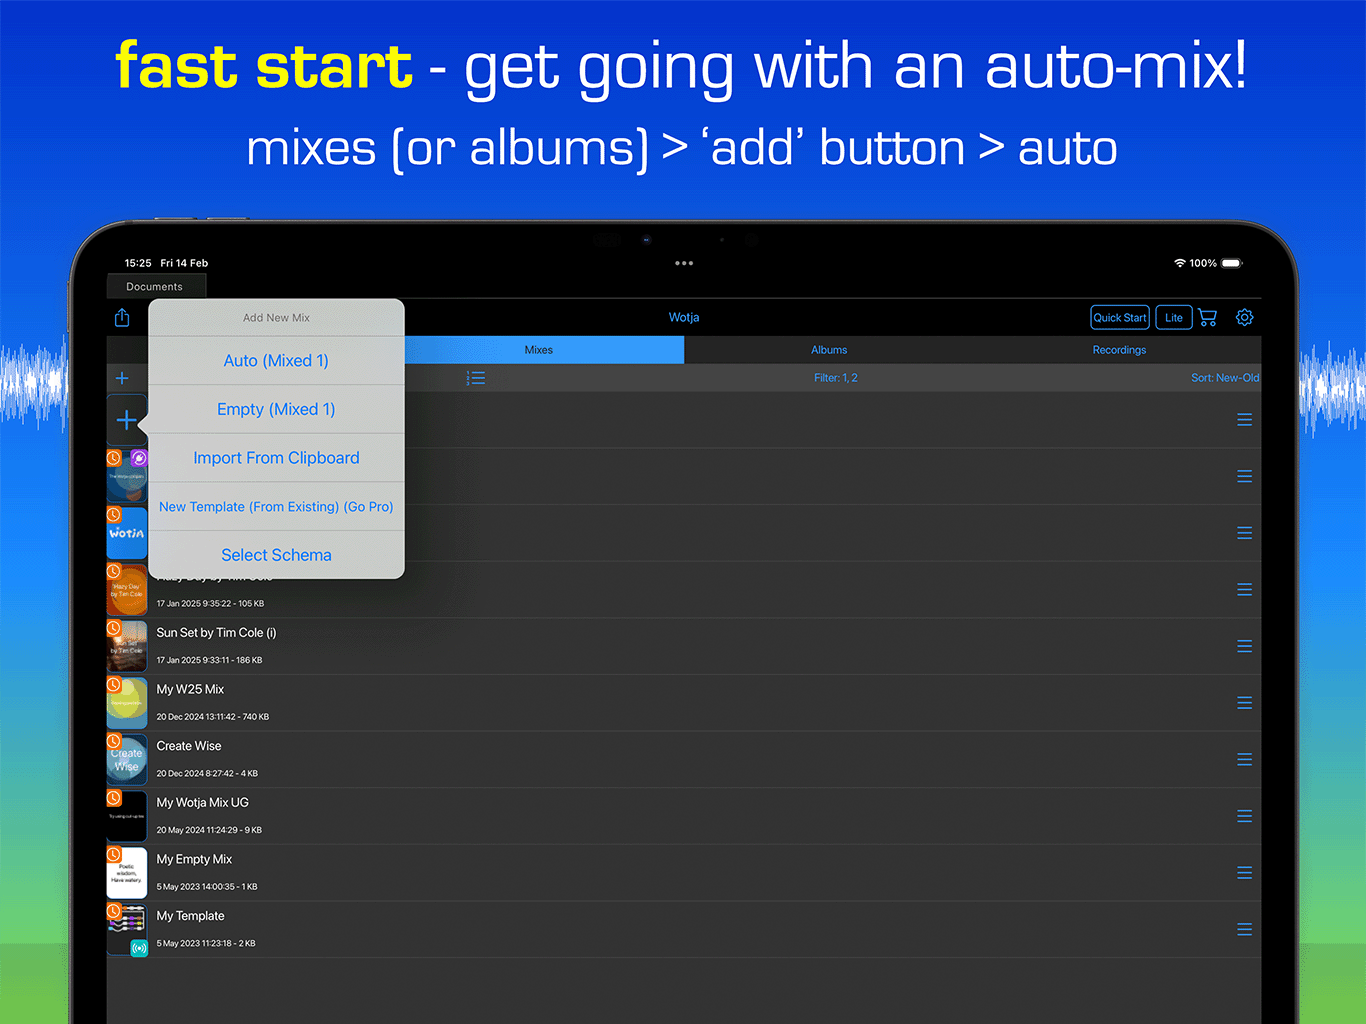Switch to the Recordings tab
The image size is (1366, 1024).
(1119, 349)
